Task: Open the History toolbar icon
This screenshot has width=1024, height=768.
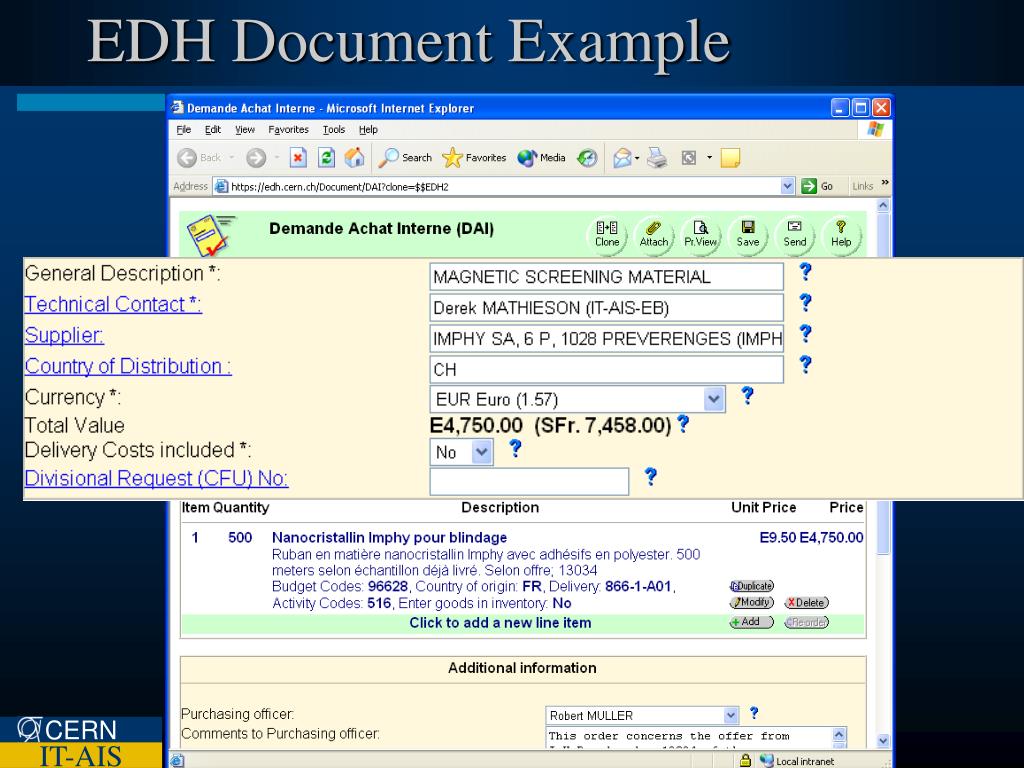Action: (587, 157)
